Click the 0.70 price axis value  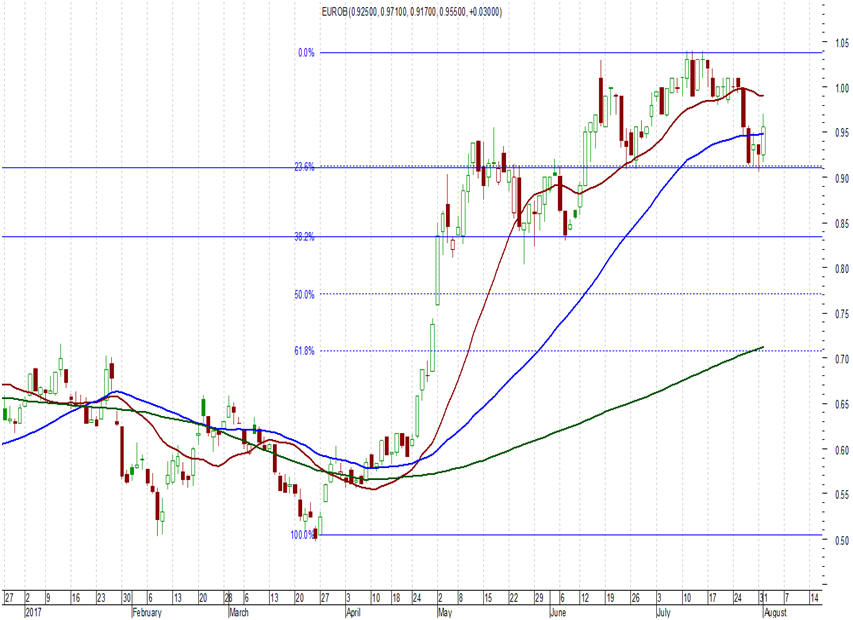click(x=842, y=358)
